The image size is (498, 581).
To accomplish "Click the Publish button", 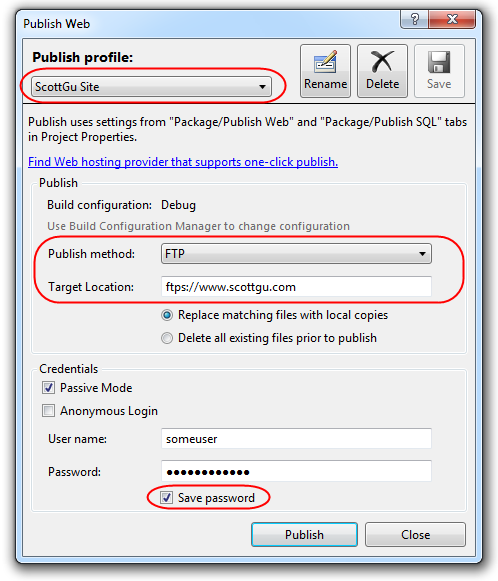I will [x=304, y=535].
